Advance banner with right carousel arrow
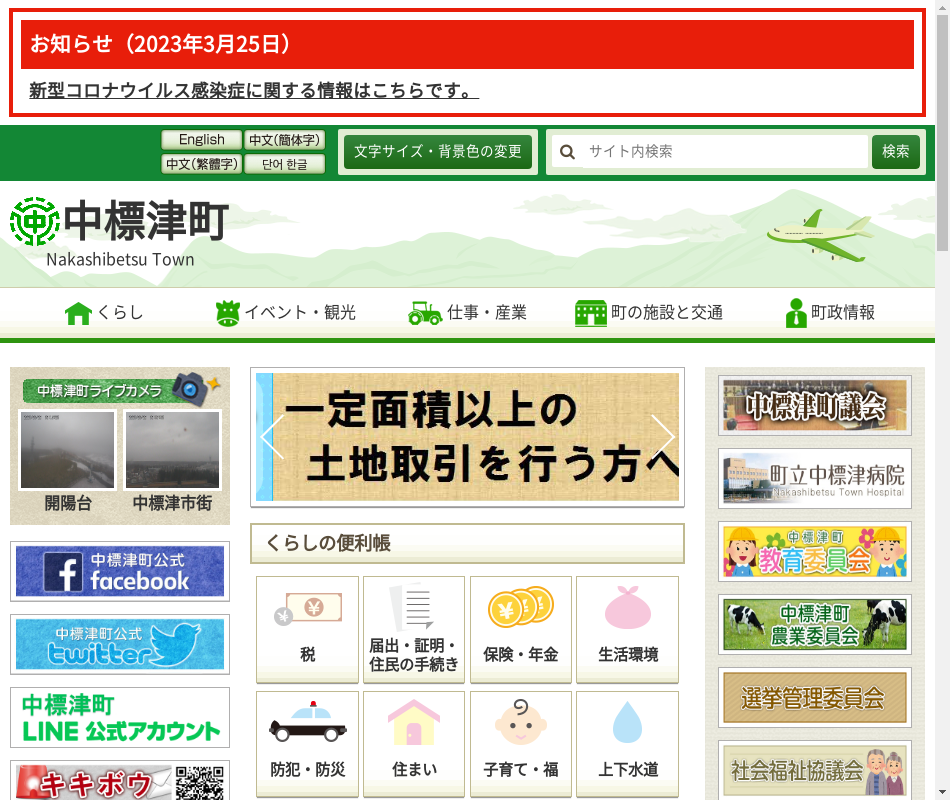Image resolution: width=950 pixels, height=800 pixels. (x=663, y=437)
